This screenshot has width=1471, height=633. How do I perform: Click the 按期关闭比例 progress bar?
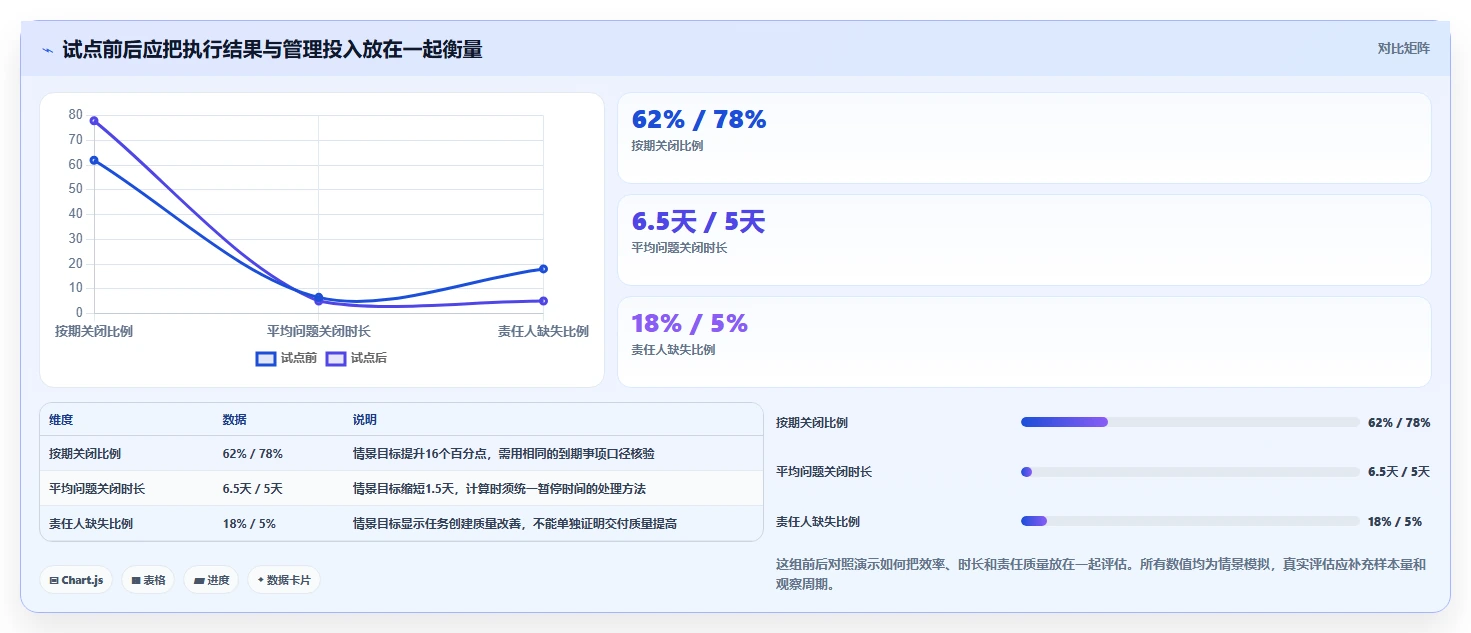[1190, 422]
